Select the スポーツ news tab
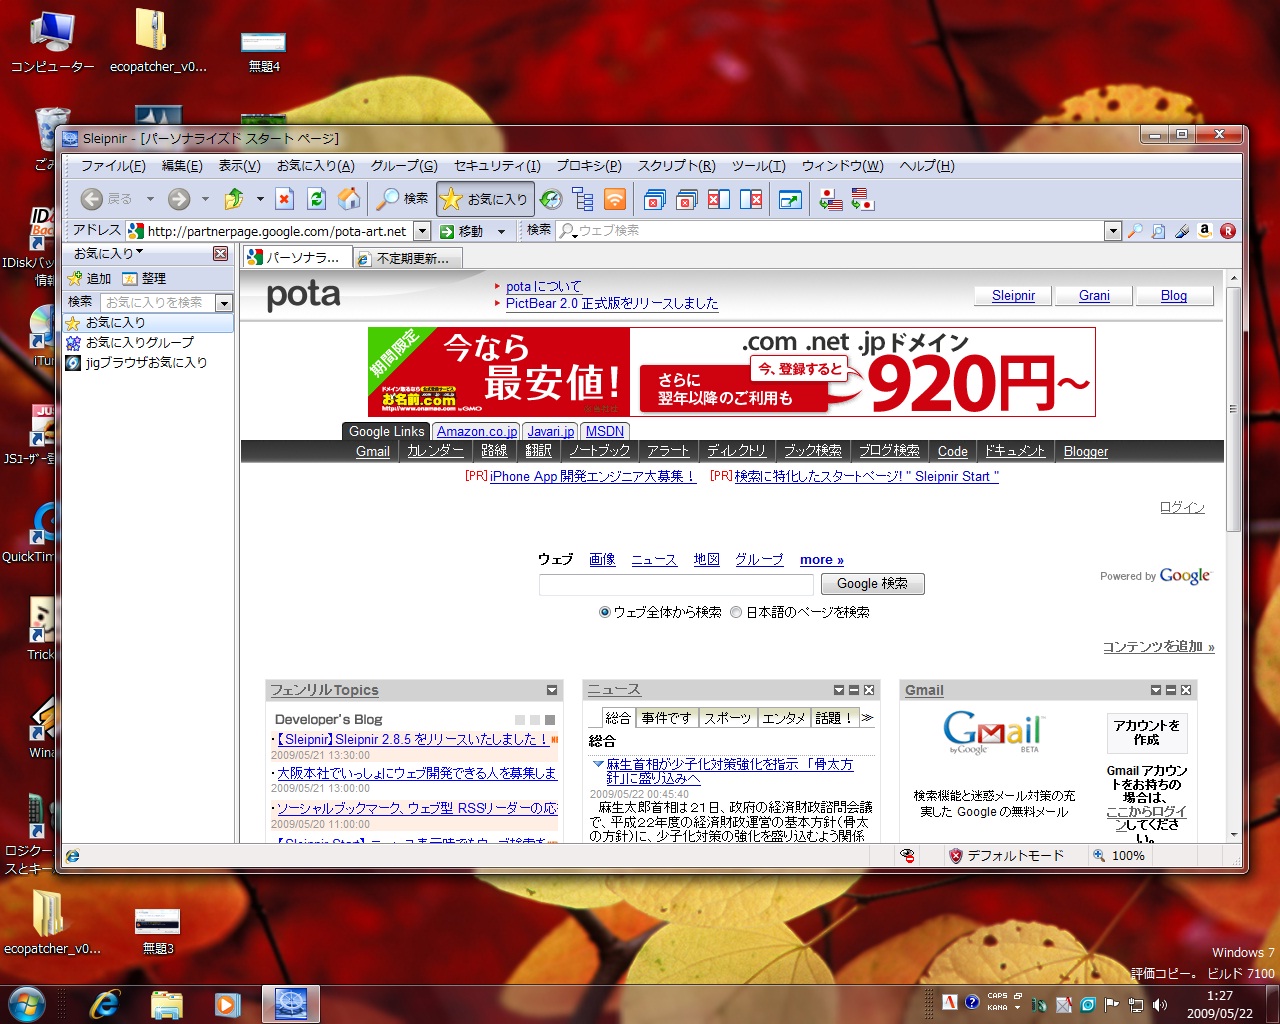1280x1024 pixels. pos(727,718)
